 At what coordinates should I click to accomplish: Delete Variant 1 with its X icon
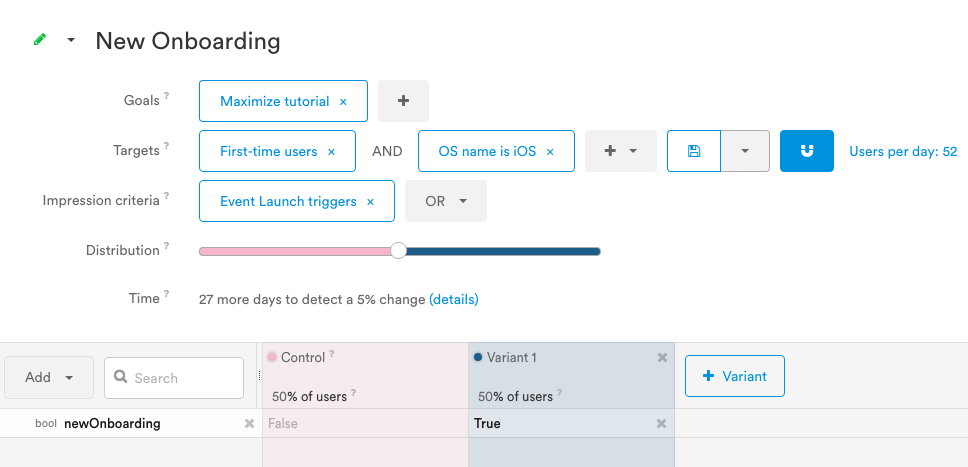(661, 358)
